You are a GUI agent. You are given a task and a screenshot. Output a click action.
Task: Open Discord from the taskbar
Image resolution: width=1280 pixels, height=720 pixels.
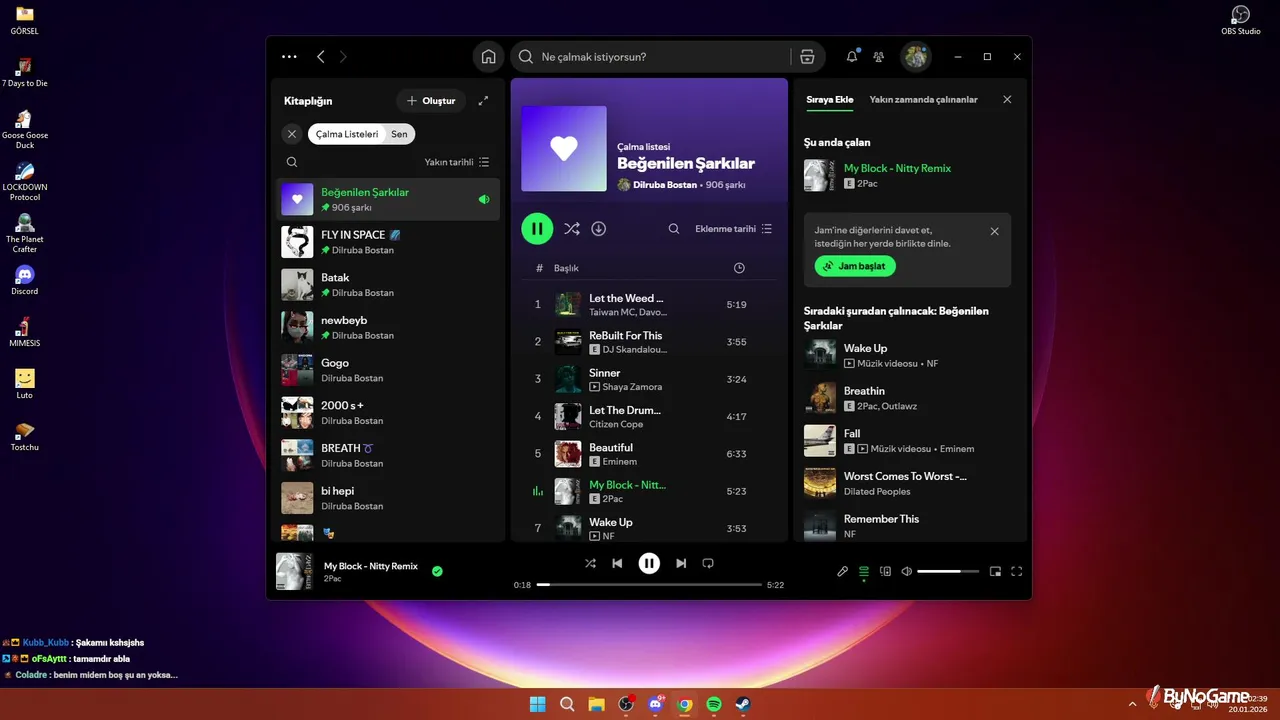pos(656,704)
